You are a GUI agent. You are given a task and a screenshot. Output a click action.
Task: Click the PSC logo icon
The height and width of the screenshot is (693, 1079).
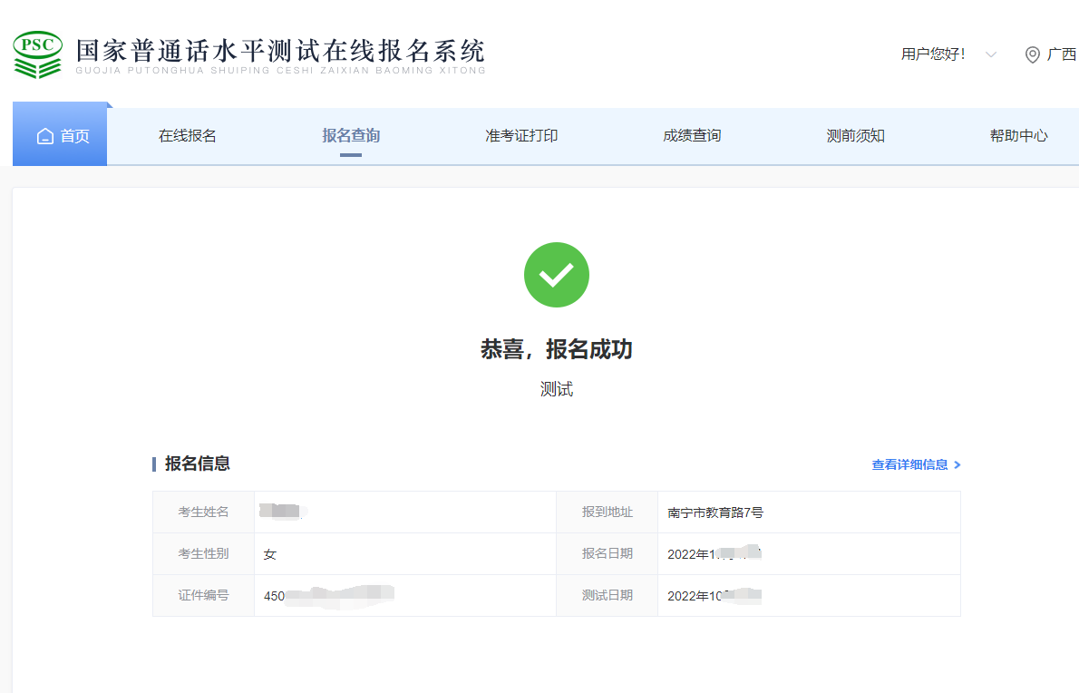pos(38,54)
